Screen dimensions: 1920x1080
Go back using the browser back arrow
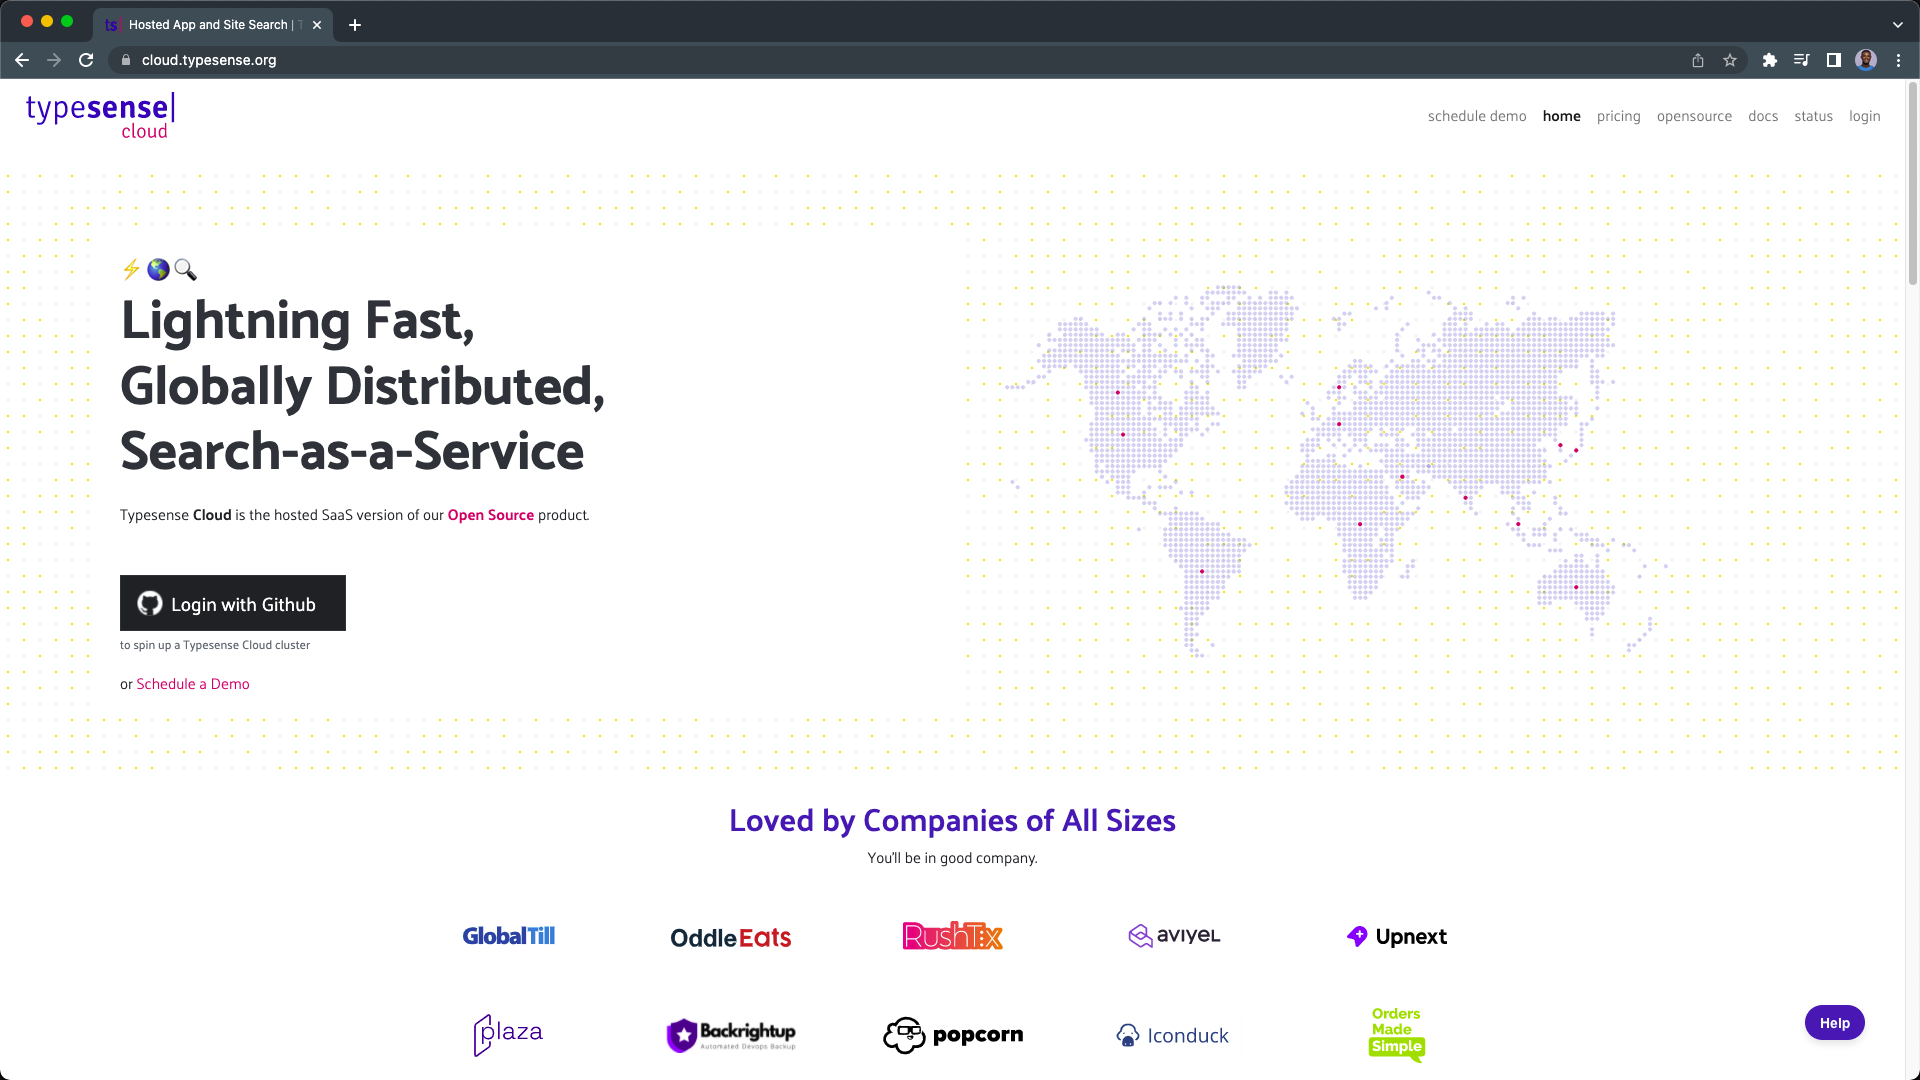coord(22,60)
